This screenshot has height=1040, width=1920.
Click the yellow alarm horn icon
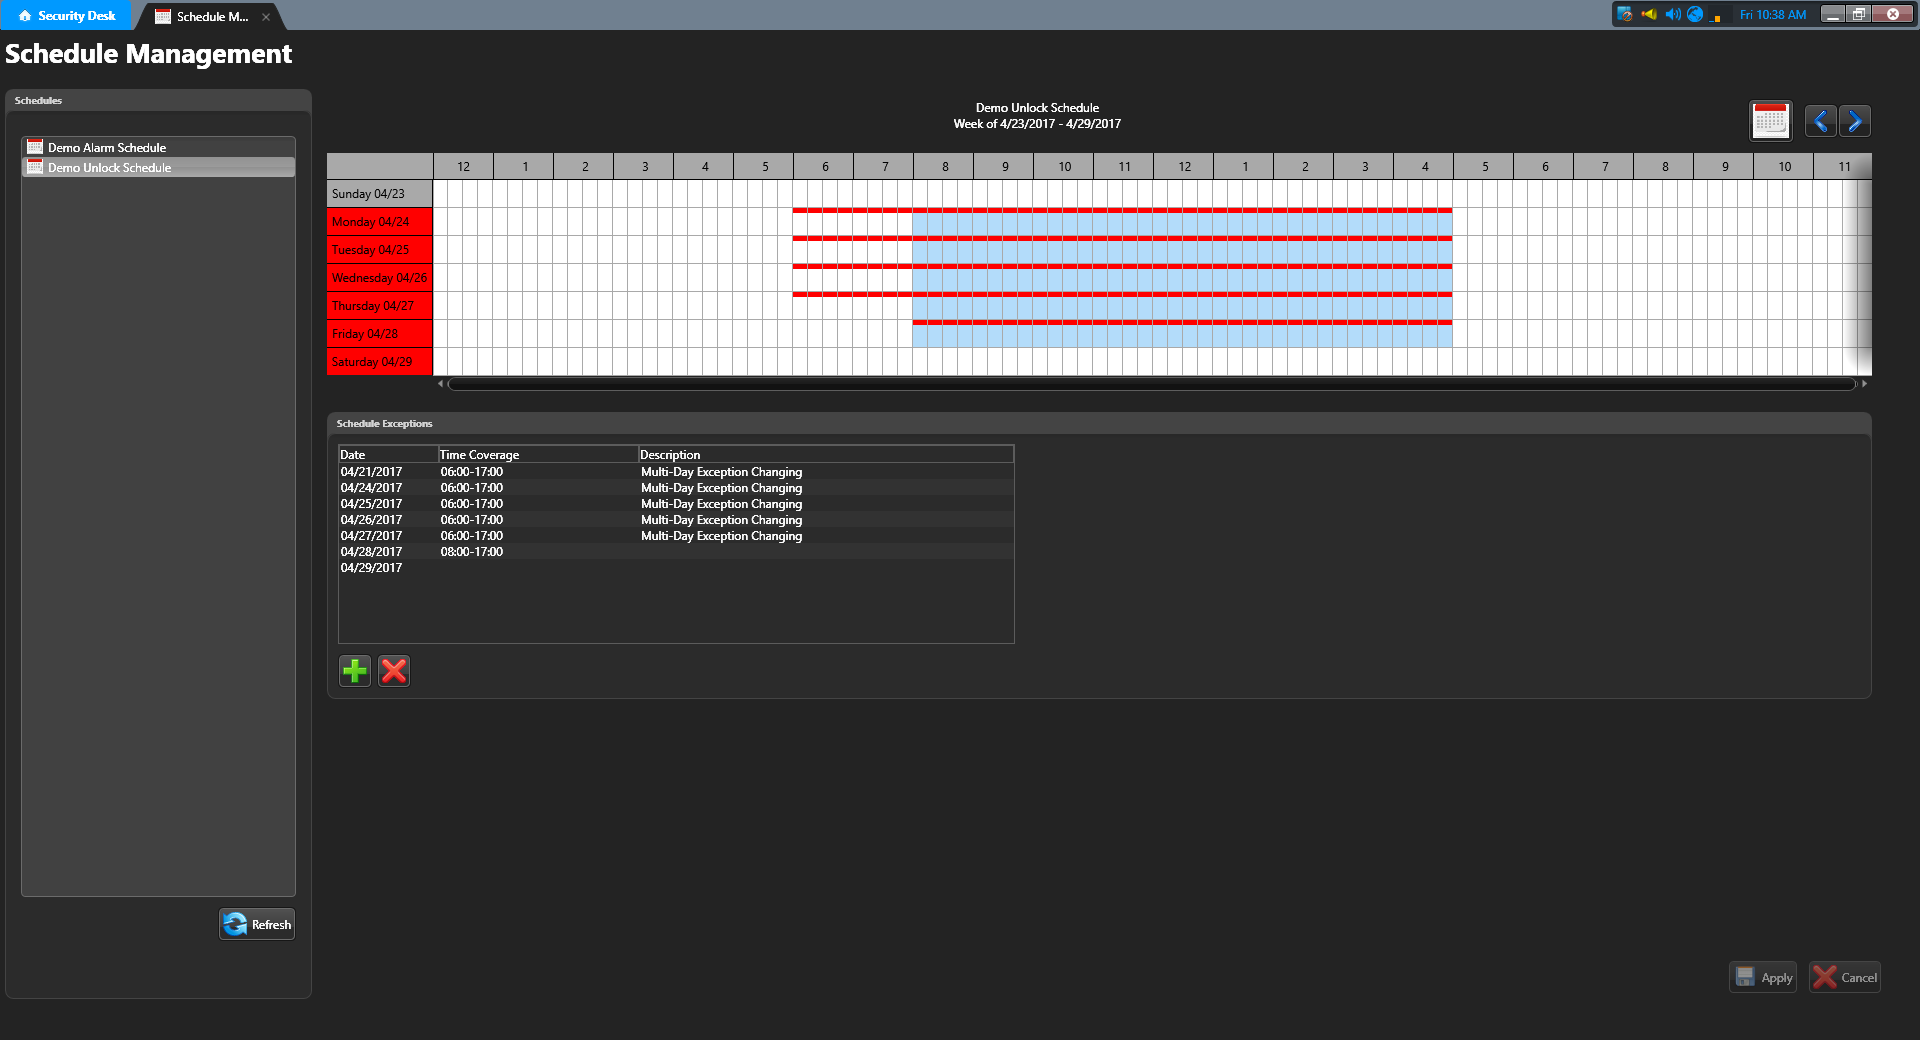click(1649, 14)
